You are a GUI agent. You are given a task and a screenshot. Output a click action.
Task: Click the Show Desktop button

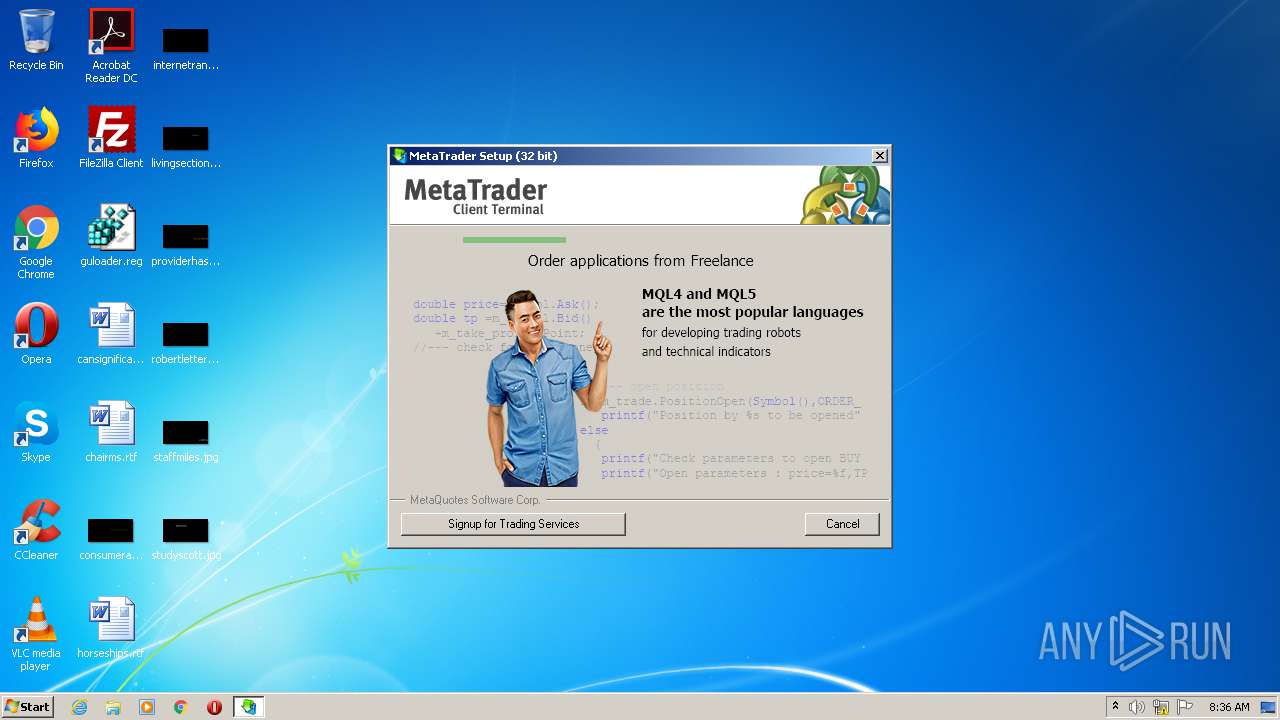(1269, 707)
